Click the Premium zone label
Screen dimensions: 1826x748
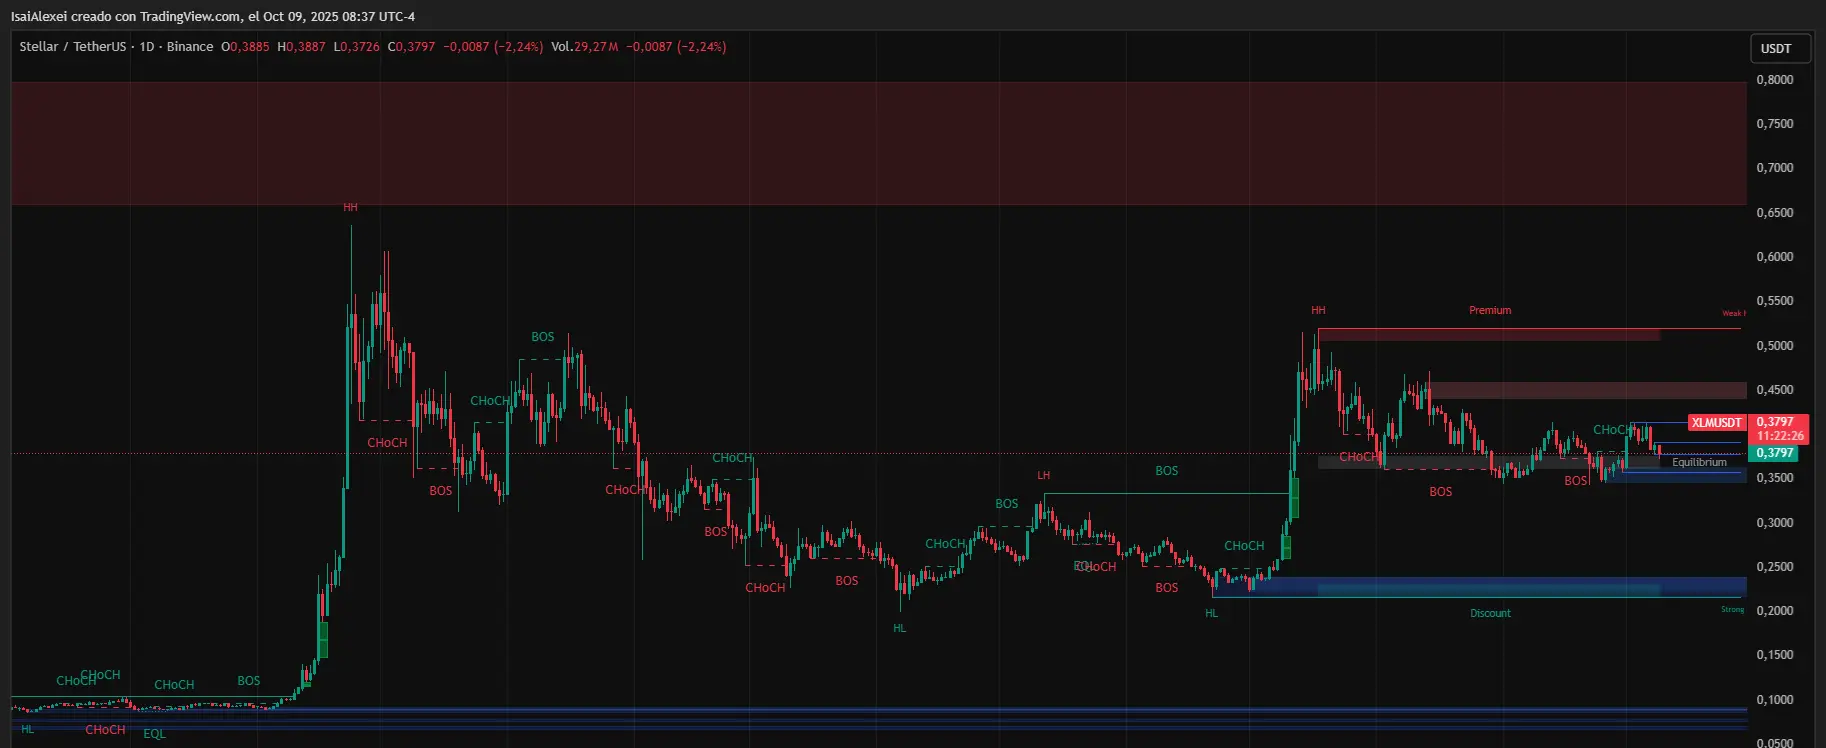click(x=1490, y=310)
